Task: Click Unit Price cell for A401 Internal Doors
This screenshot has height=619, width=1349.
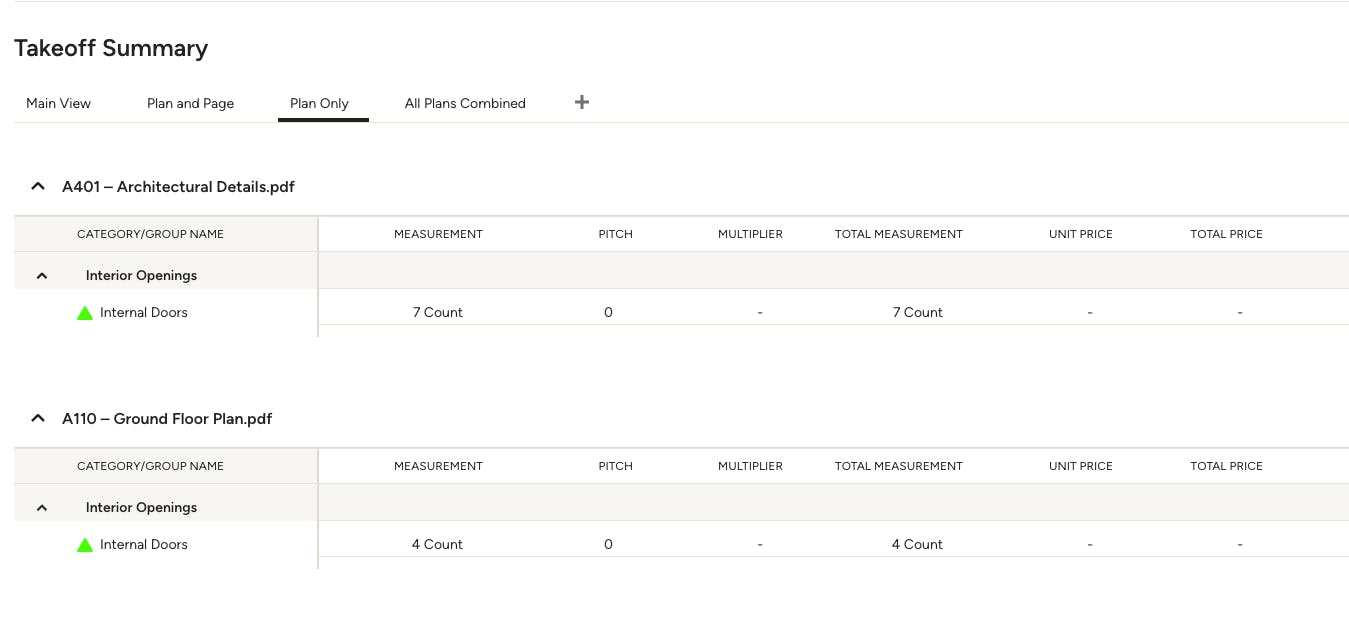Action: (1089, 313)
